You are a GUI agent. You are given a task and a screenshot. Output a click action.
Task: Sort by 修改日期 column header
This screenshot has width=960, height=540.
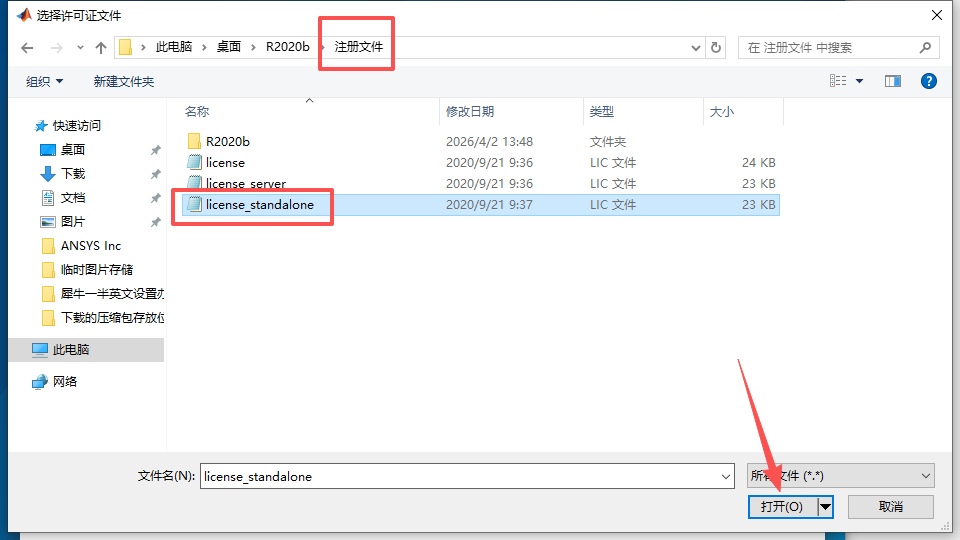(470, 111)
